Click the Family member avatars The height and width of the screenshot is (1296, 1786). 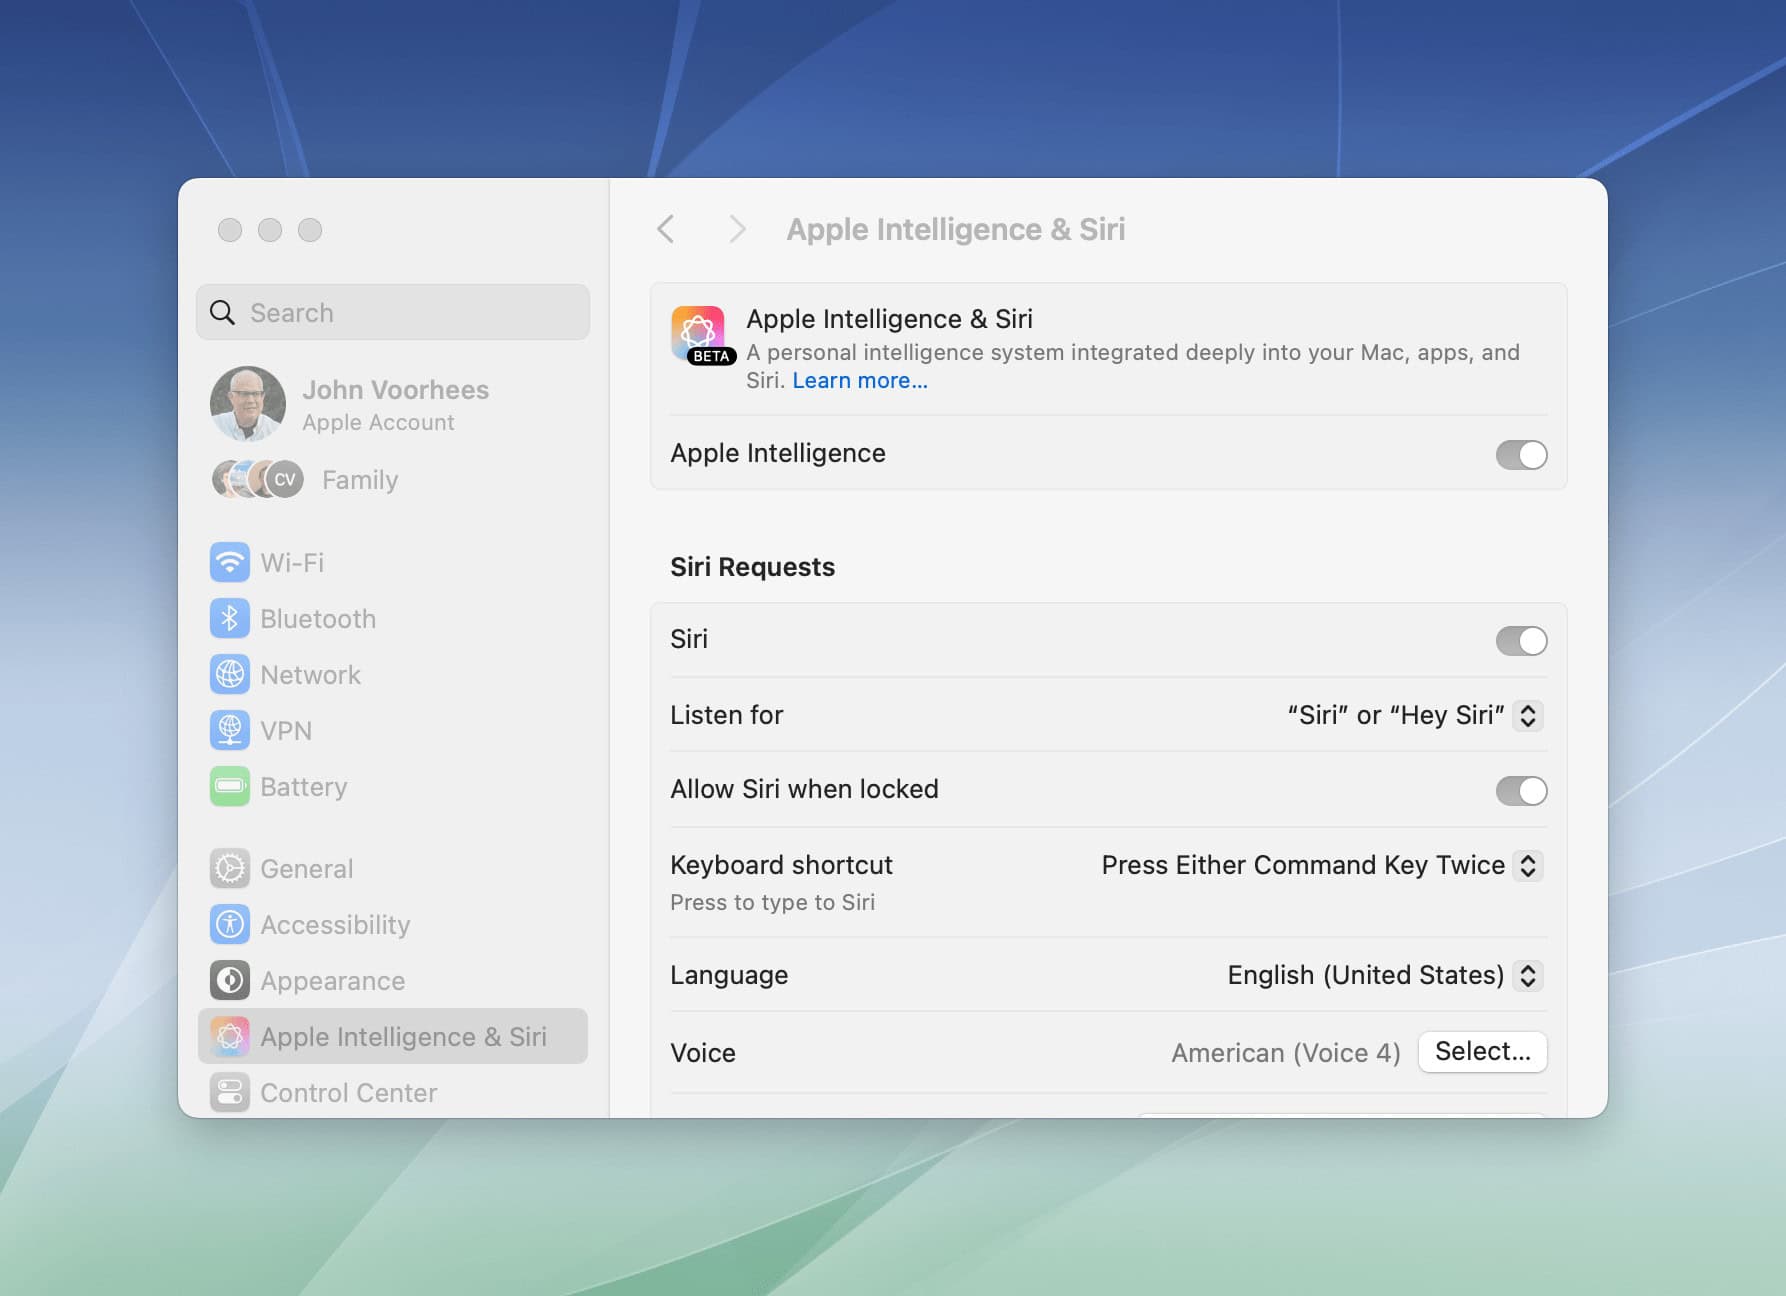(258, 480)
